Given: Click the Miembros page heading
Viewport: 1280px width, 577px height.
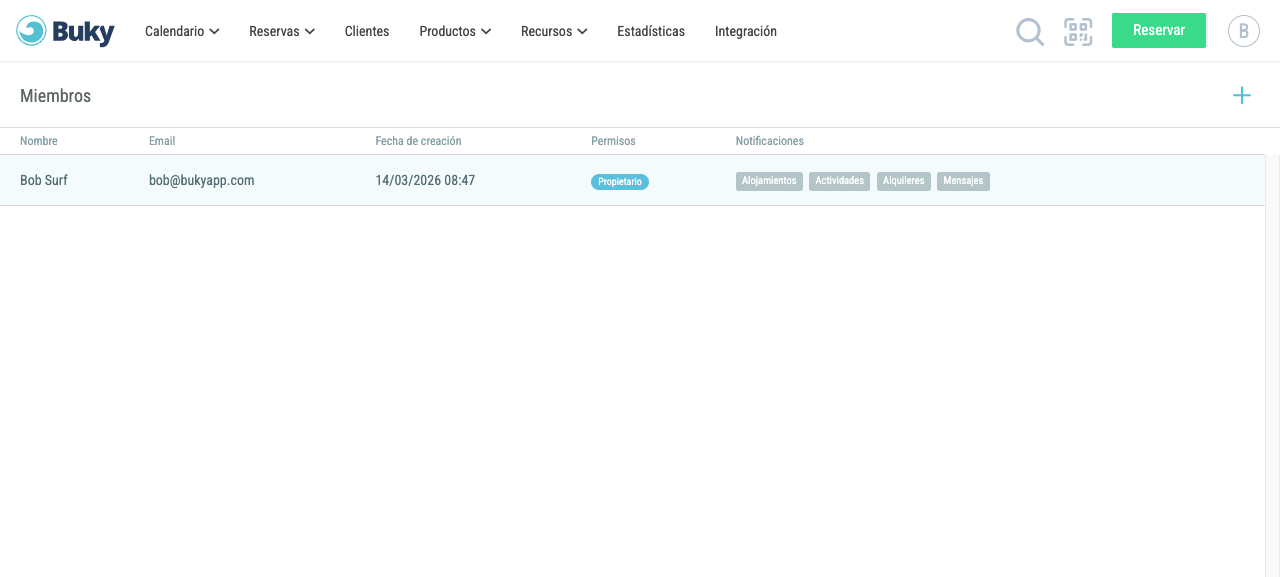Looking at the screenshot, I should click(x=55, y=96).
